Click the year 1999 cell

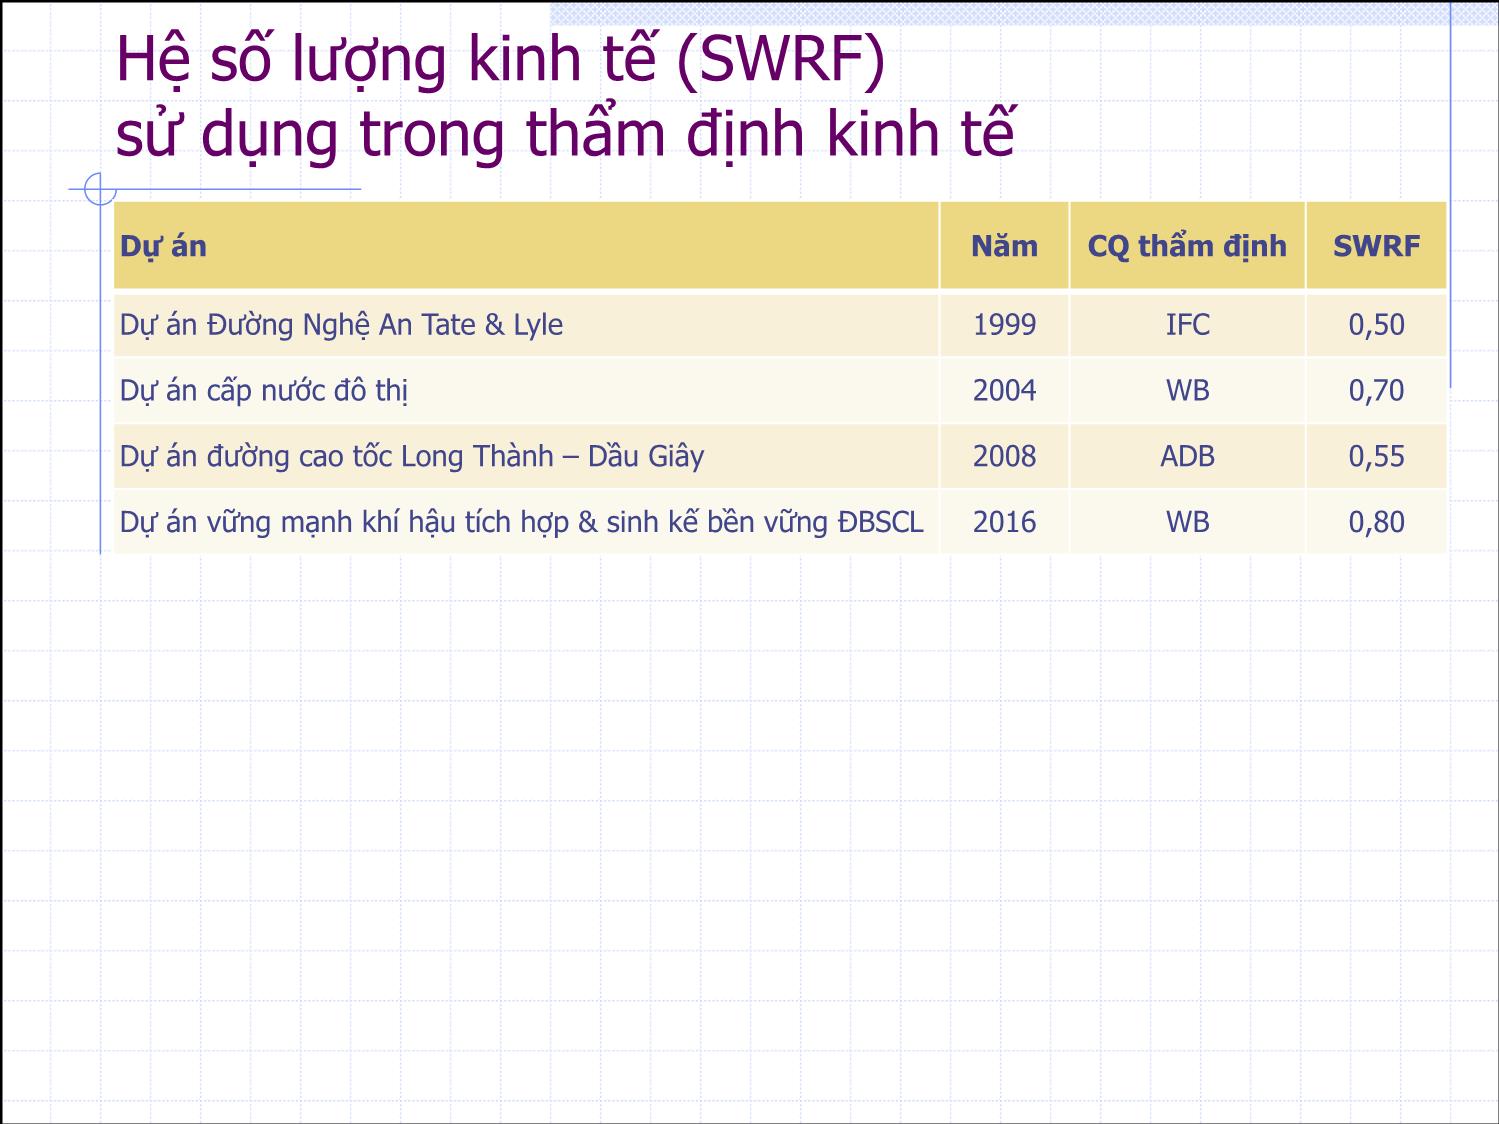click(x=1004, y=324)
